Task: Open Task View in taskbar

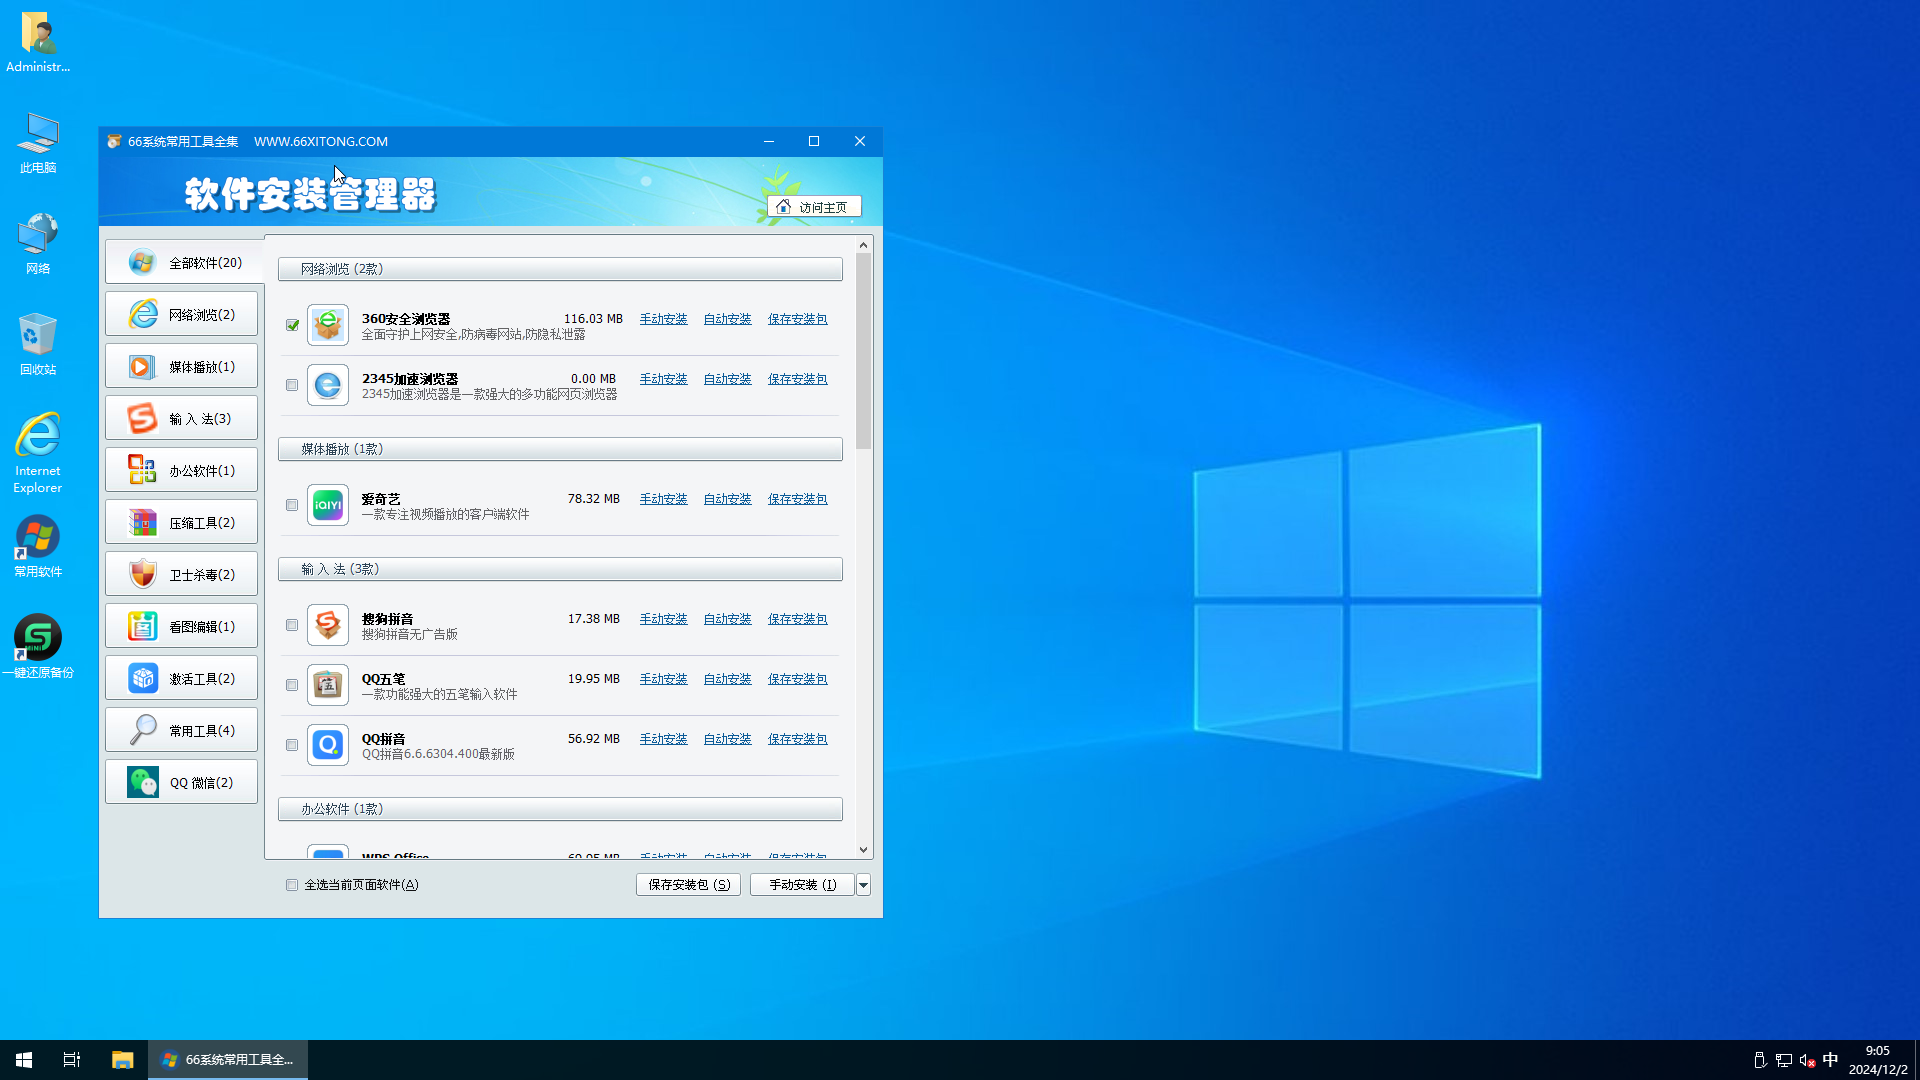Action: (x=72, y=1060)
